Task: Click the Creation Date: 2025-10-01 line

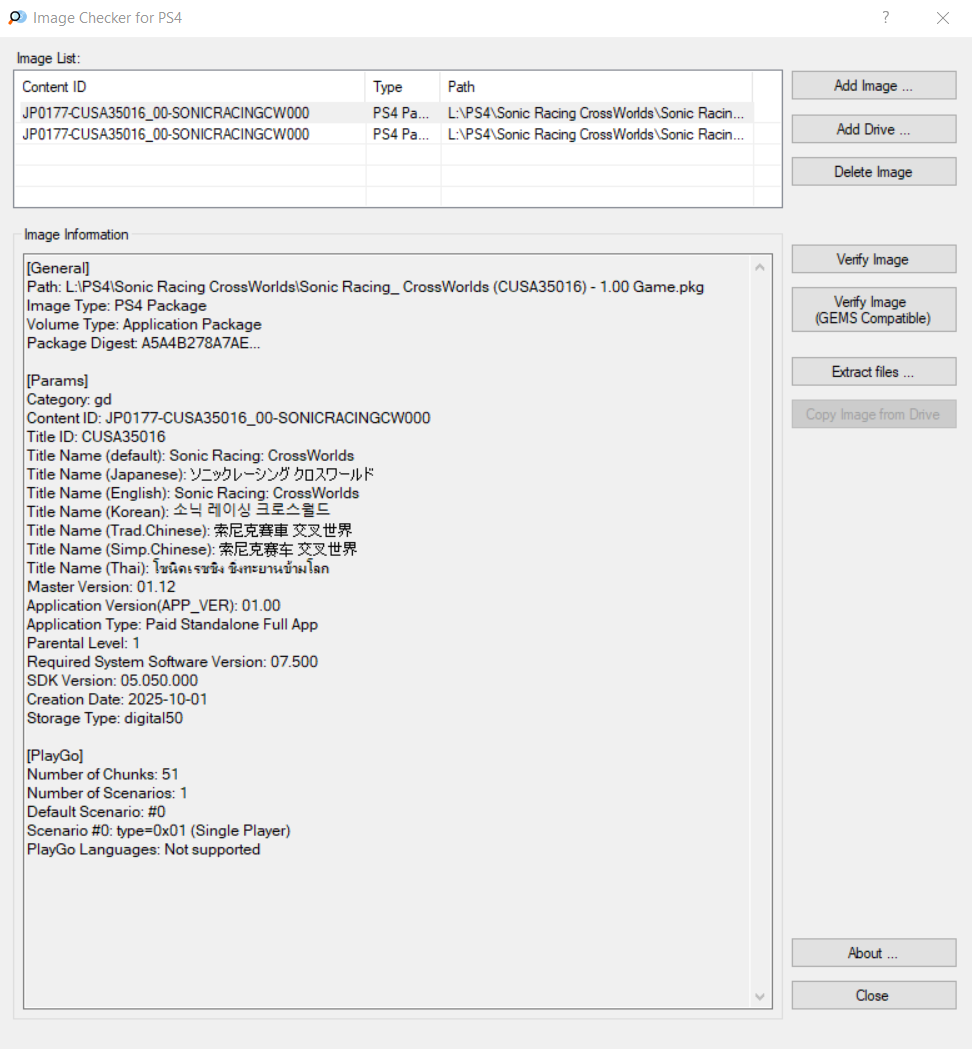Action: (x=116, y=699)
